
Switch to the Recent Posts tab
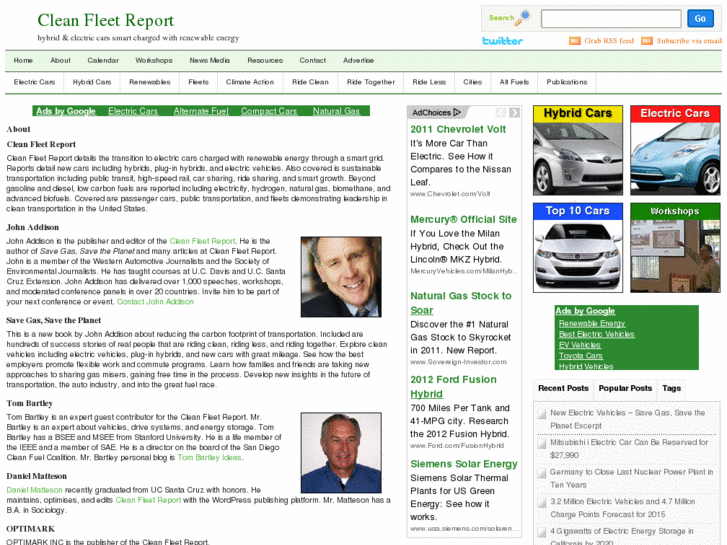coord(563,388)
